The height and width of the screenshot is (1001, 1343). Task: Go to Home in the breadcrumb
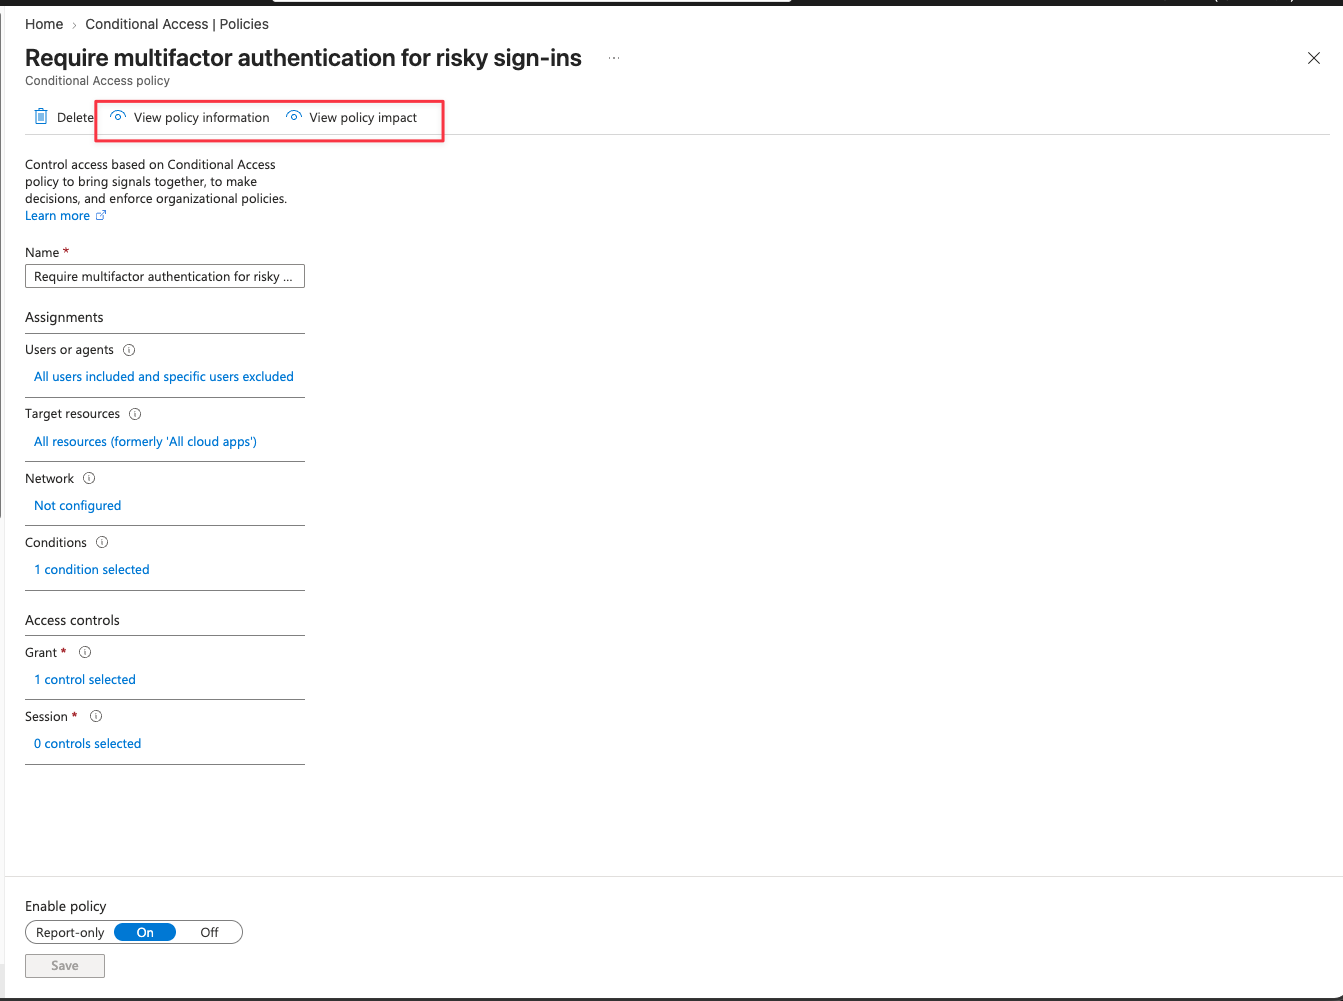tap(44, 24)
